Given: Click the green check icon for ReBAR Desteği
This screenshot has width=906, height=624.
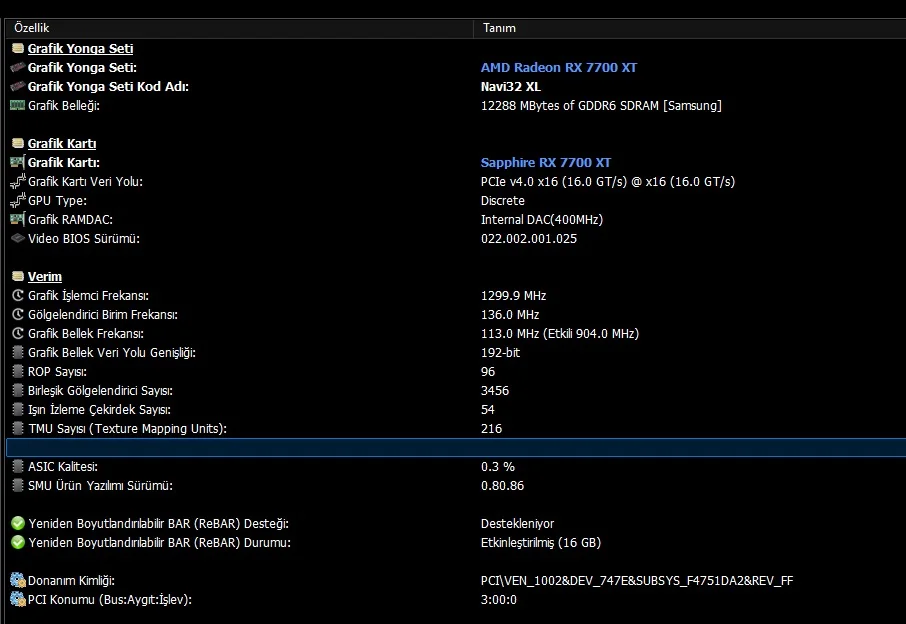Looking at the screenshot, I should [x=18, y=523].
